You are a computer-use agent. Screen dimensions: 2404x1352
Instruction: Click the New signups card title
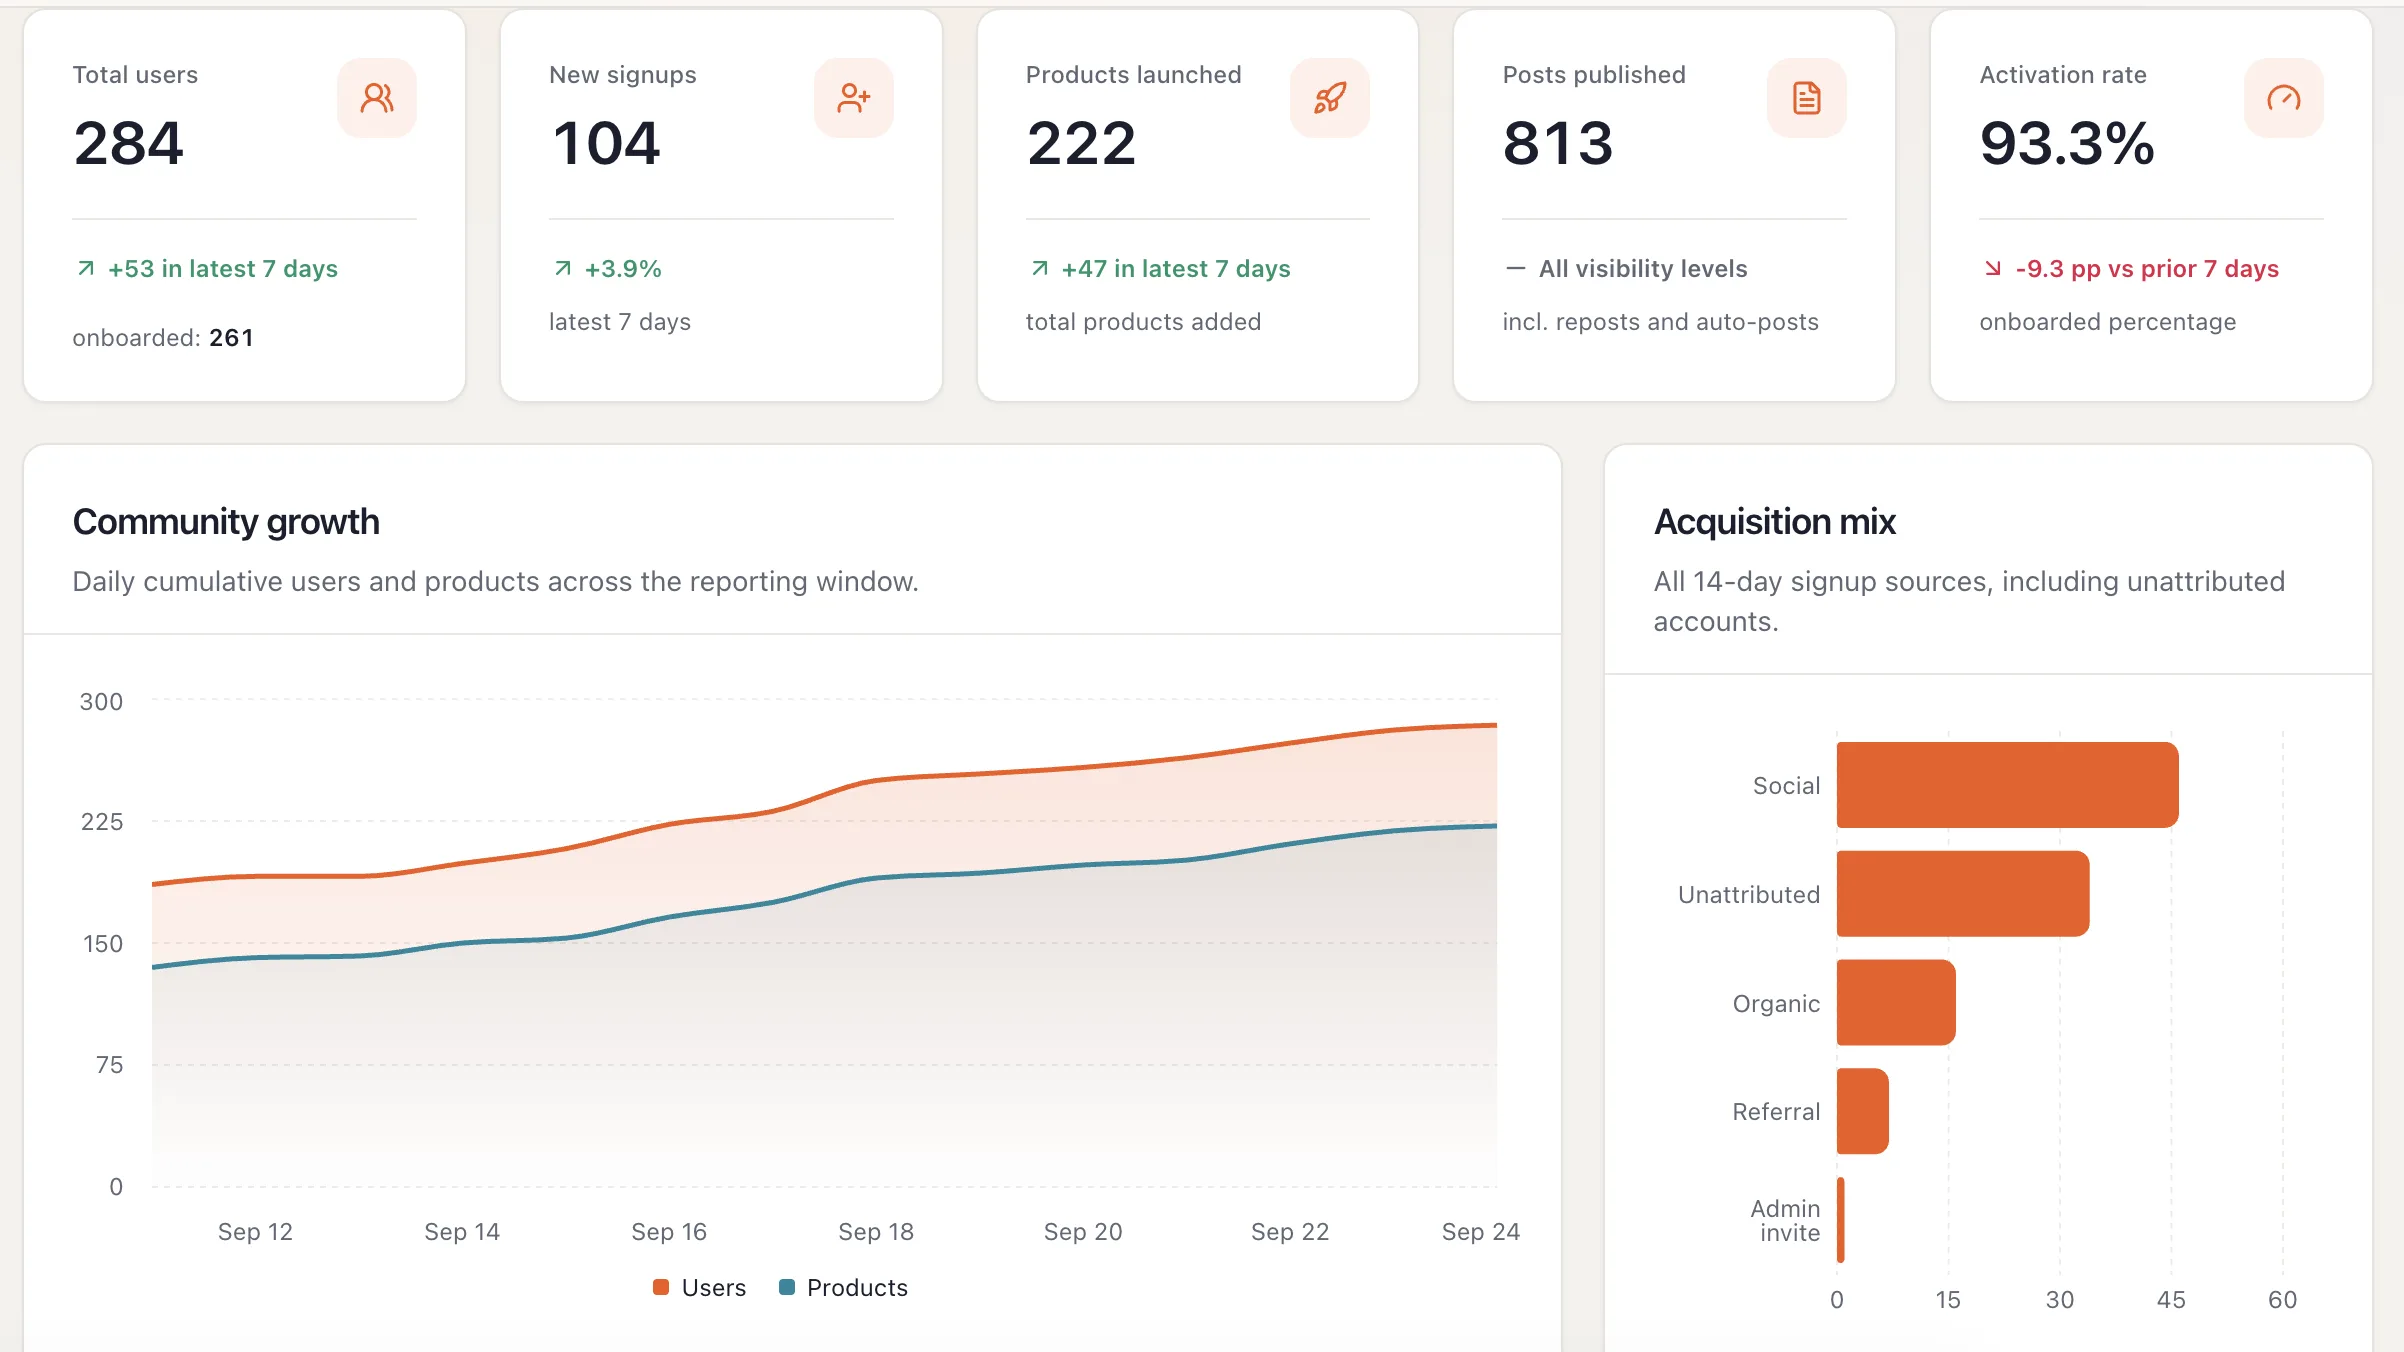623,75
